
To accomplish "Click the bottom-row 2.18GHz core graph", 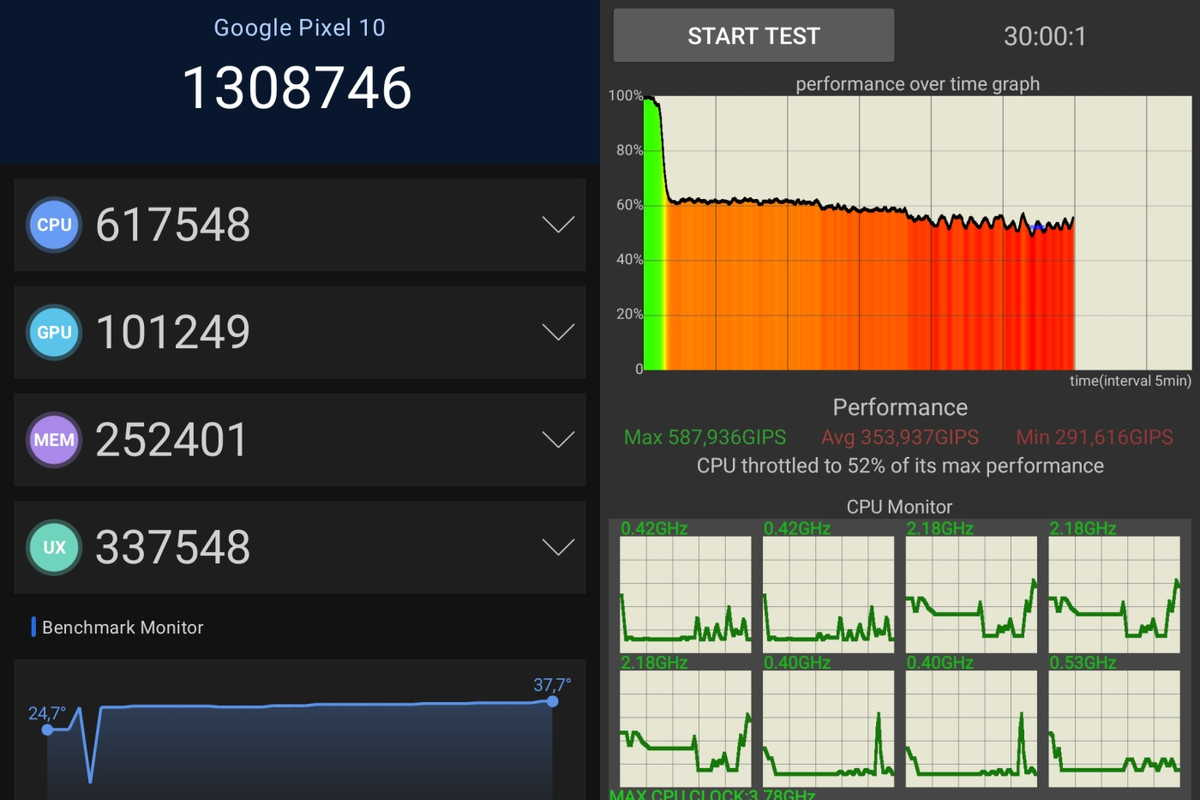I will pos(686,728).
